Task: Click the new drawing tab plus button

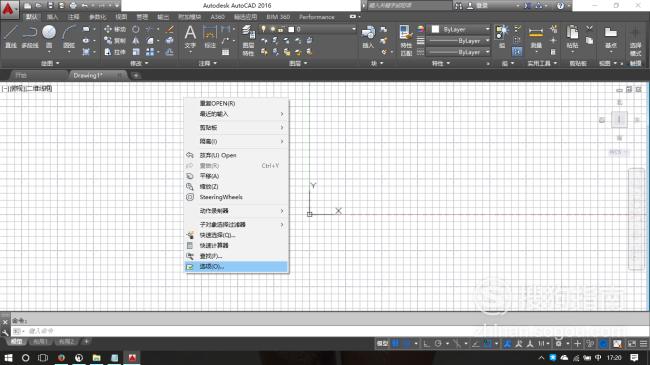Action: 136,75
